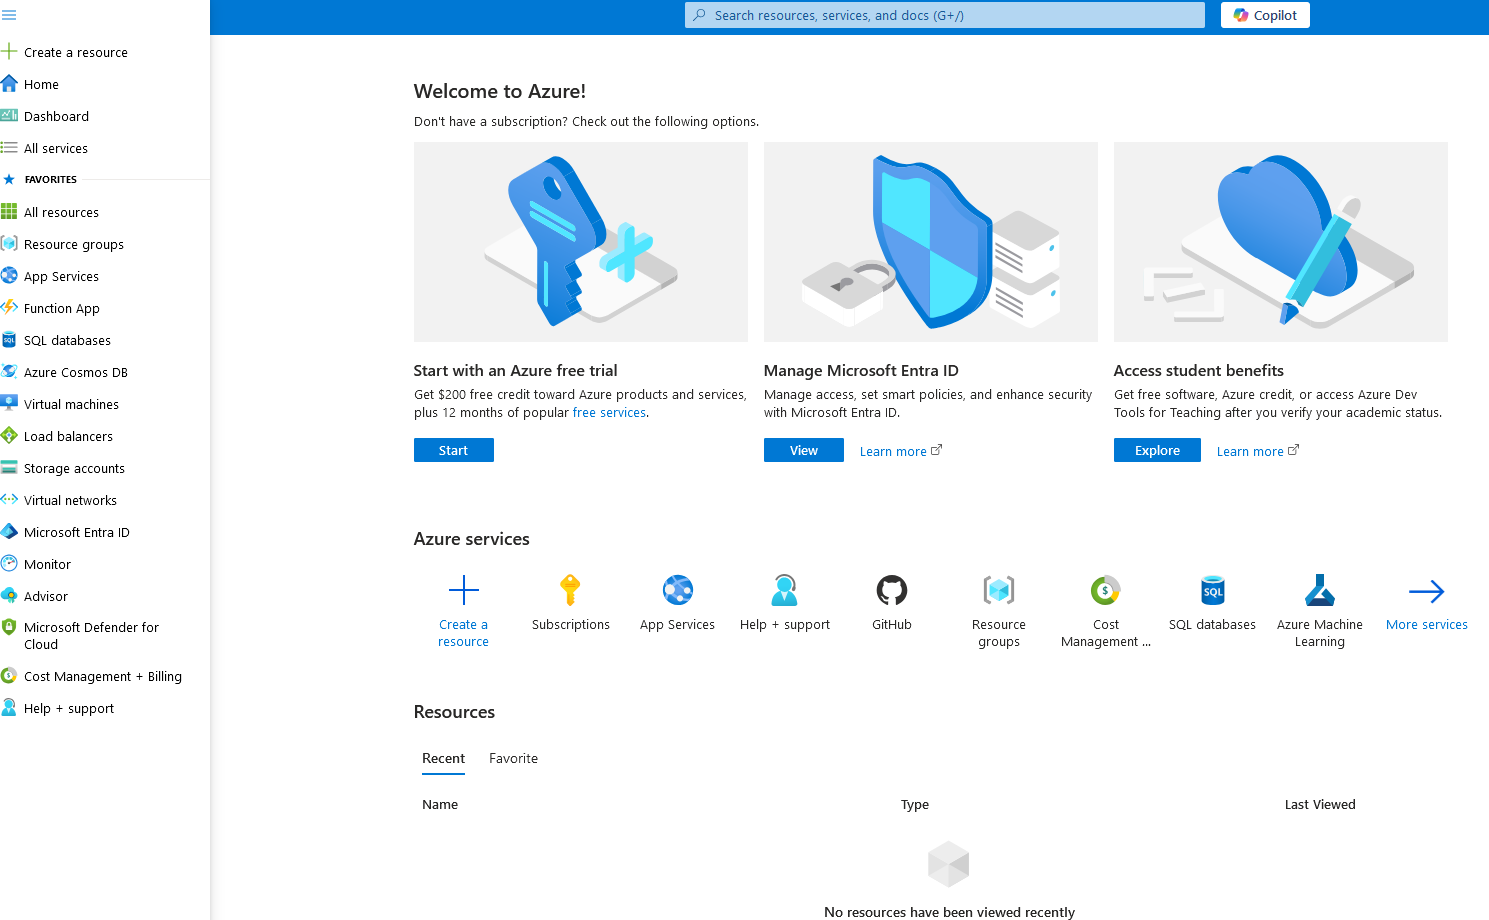Open Learn more link for Entra ID

click(x=900, y=451)
